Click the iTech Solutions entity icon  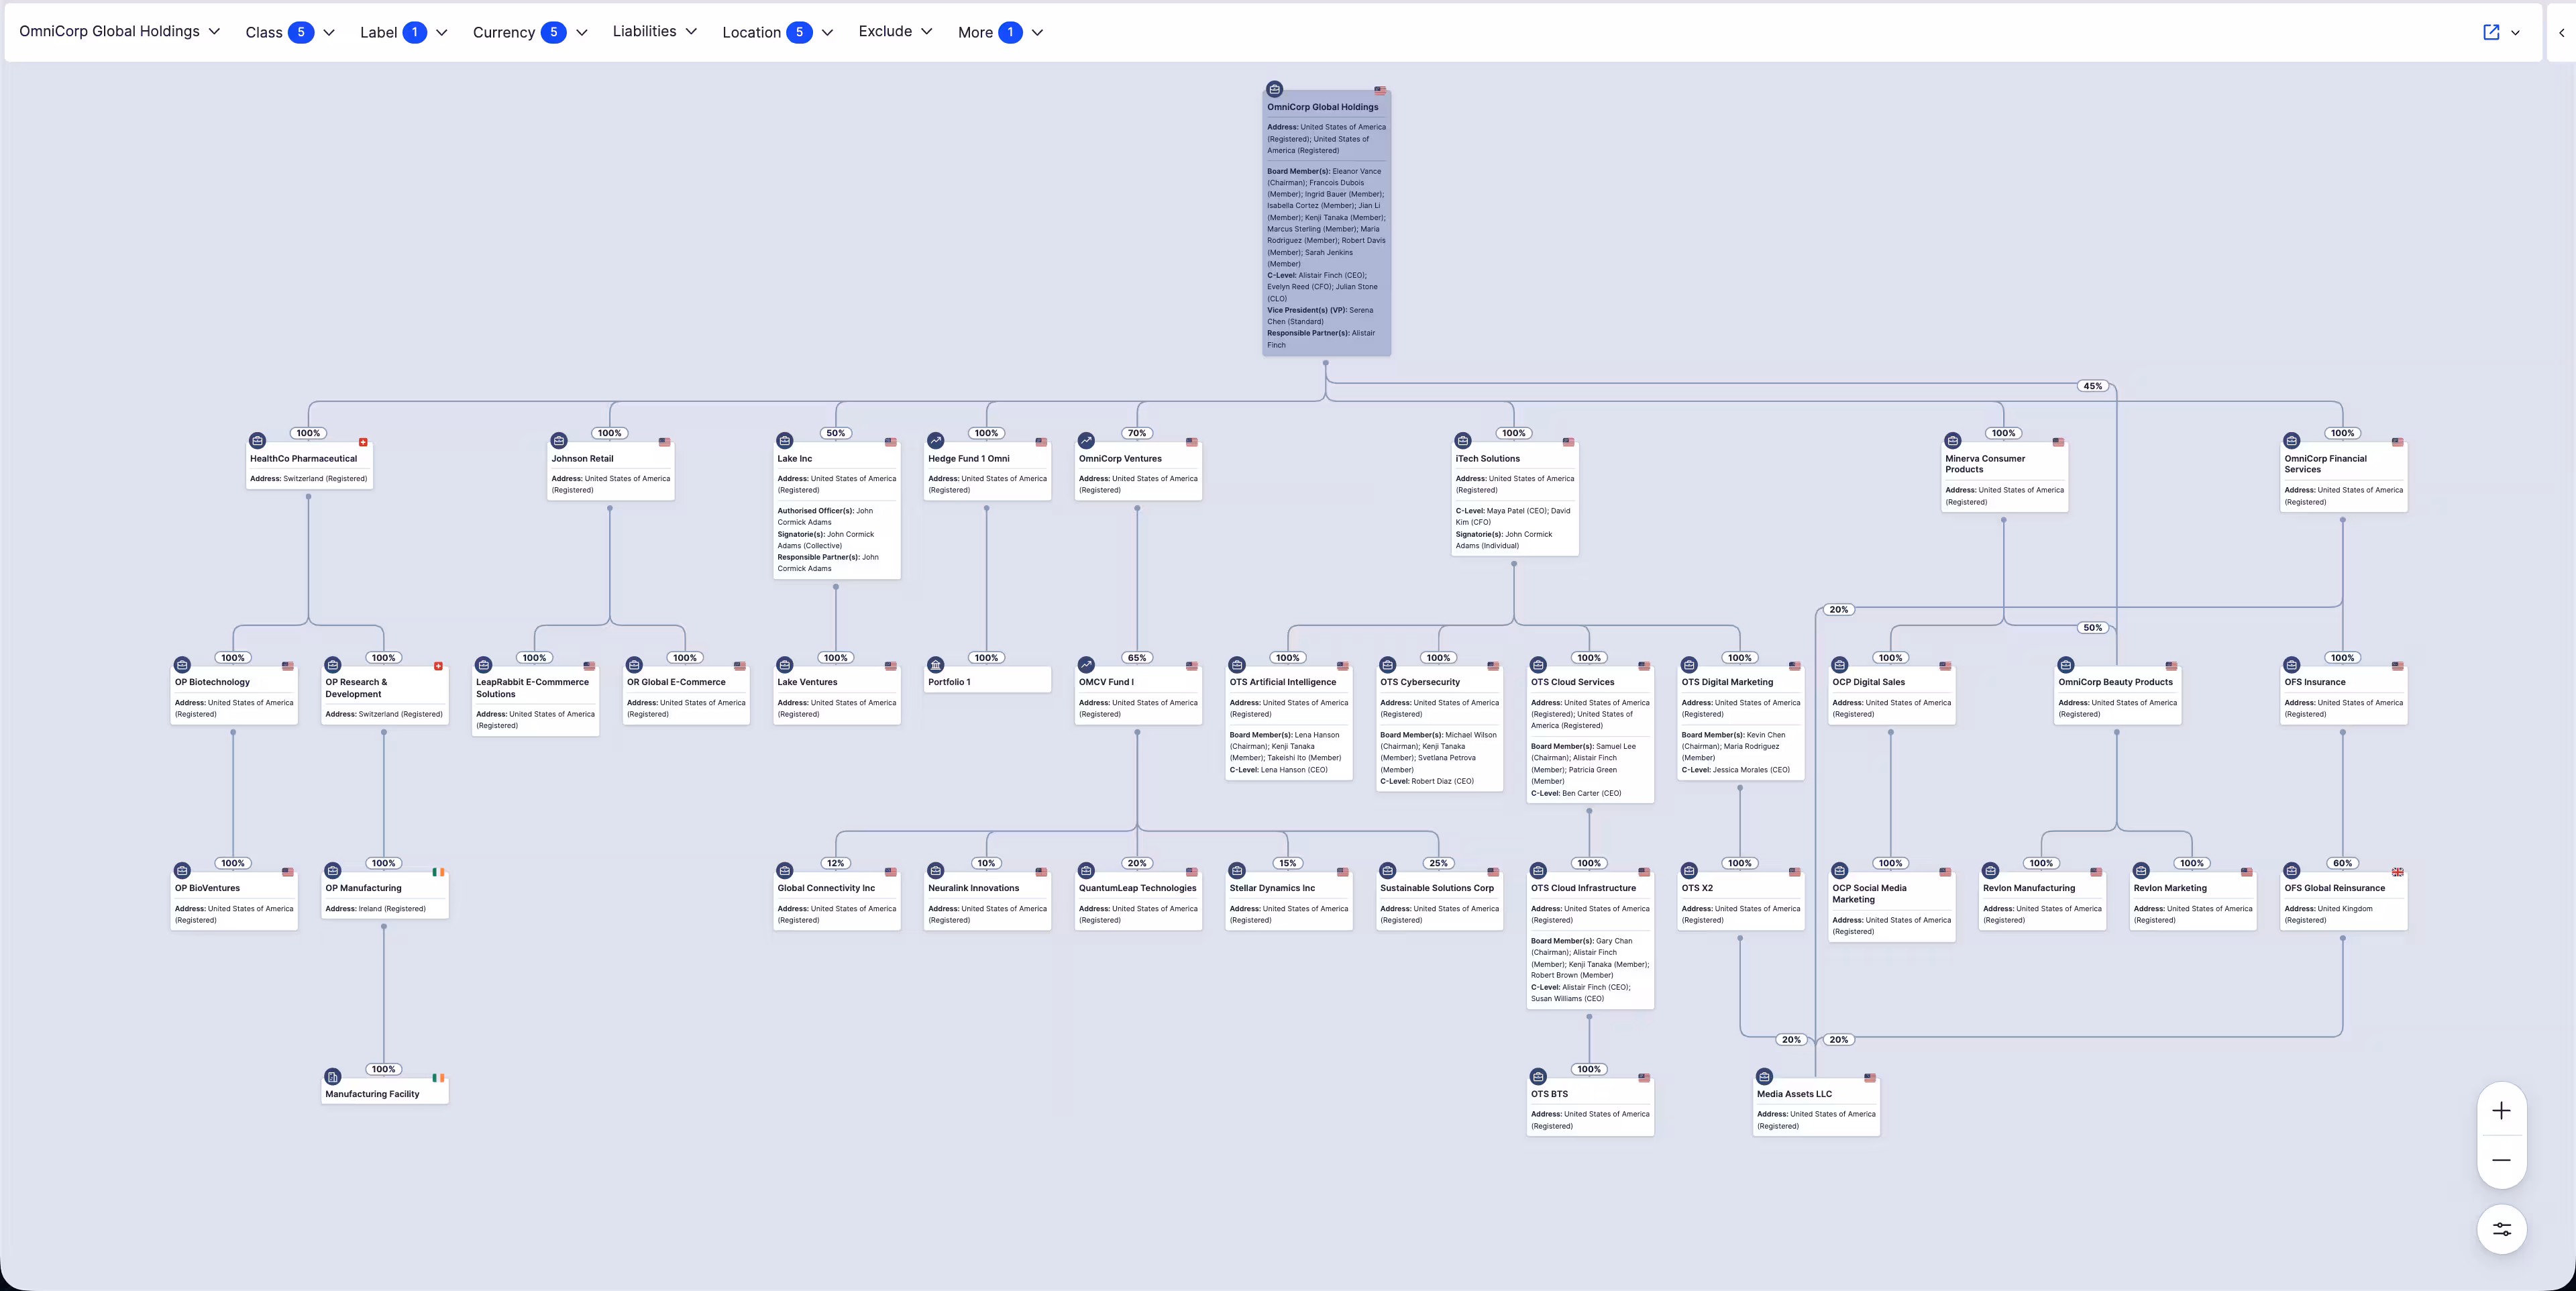click(1463, 441)
